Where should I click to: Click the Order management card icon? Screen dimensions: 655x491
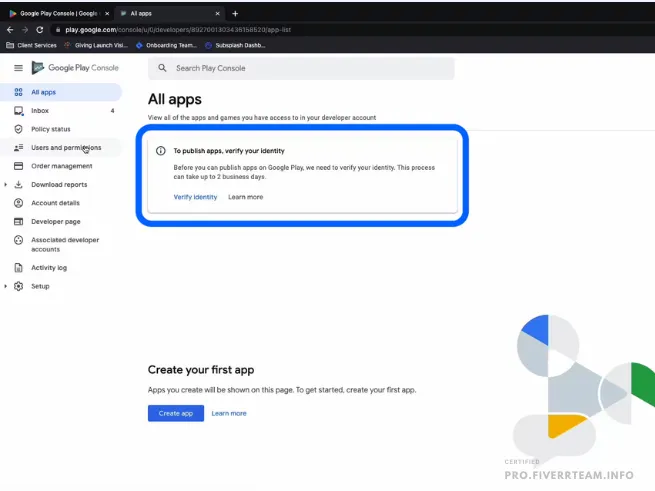coord(18,166)
